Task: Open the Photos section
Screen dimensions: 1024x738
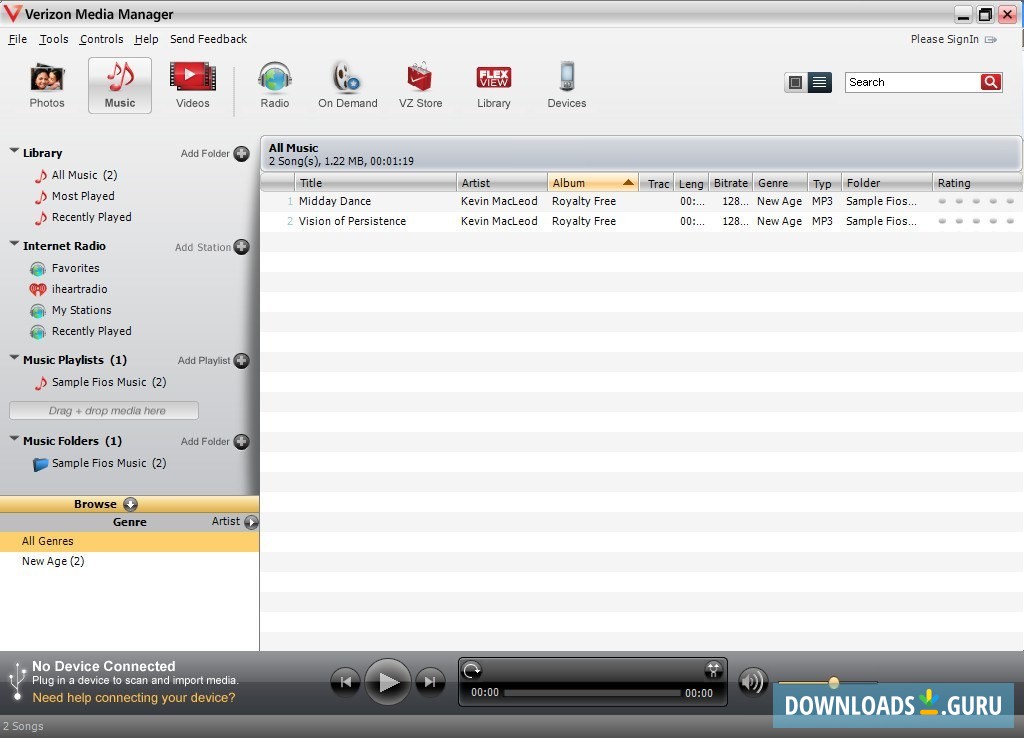Action: pos(46,85)
